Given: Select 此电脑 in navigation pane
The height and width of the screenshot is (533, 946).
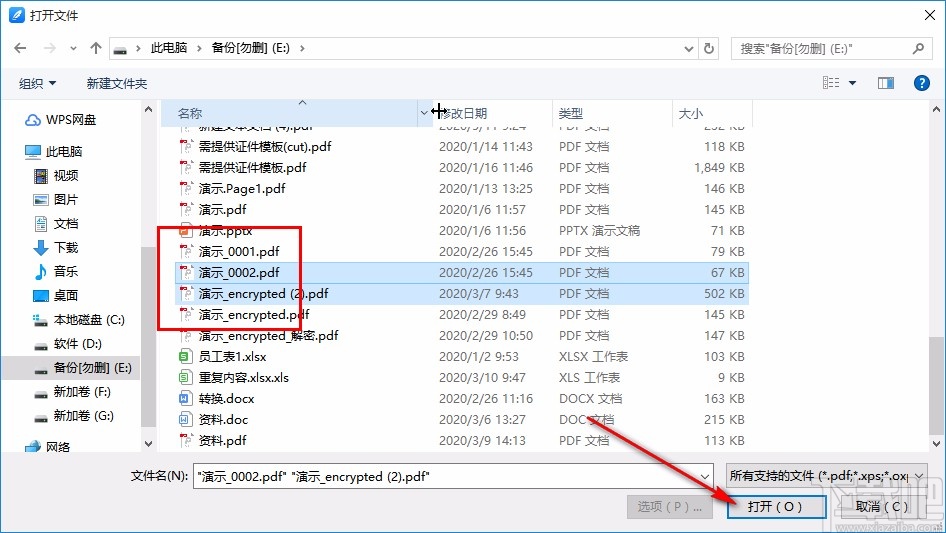Looking at the screenshot, I should pyautogui.click(x=54, y=152).
